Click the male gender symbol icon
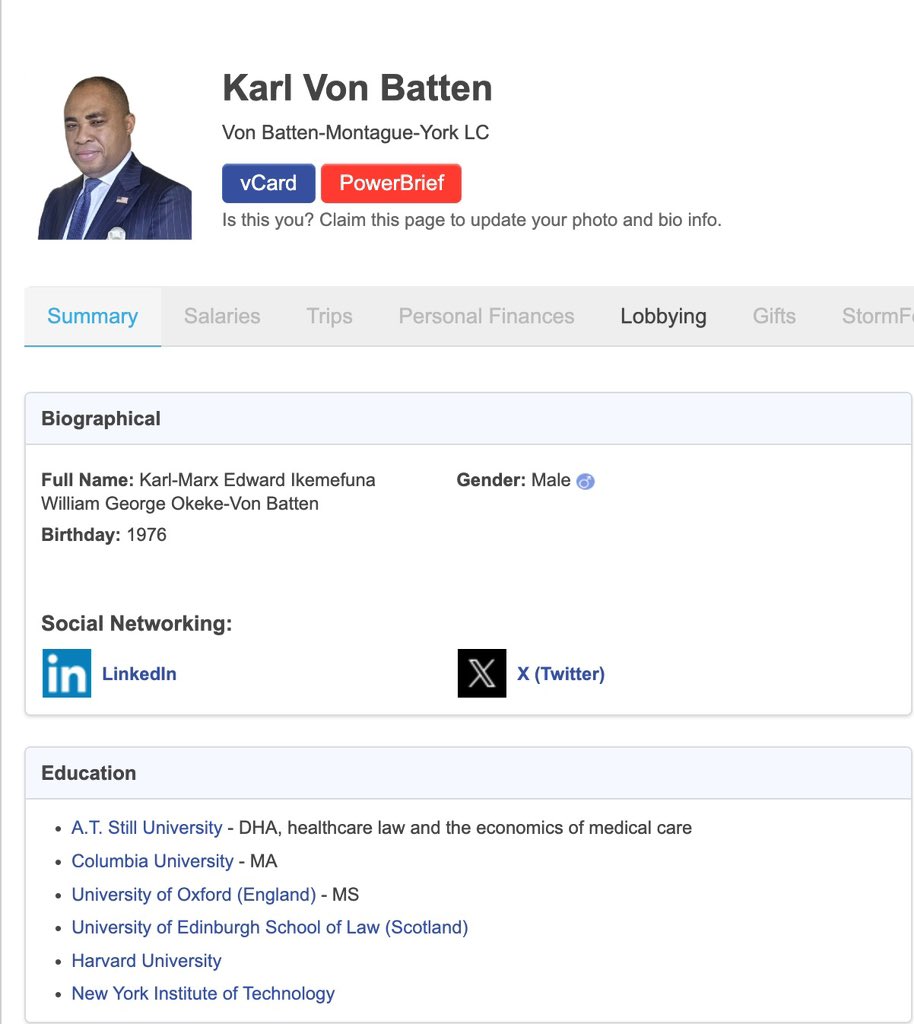Viewport: 914px width, 1024px height. (x=586, y=481)
